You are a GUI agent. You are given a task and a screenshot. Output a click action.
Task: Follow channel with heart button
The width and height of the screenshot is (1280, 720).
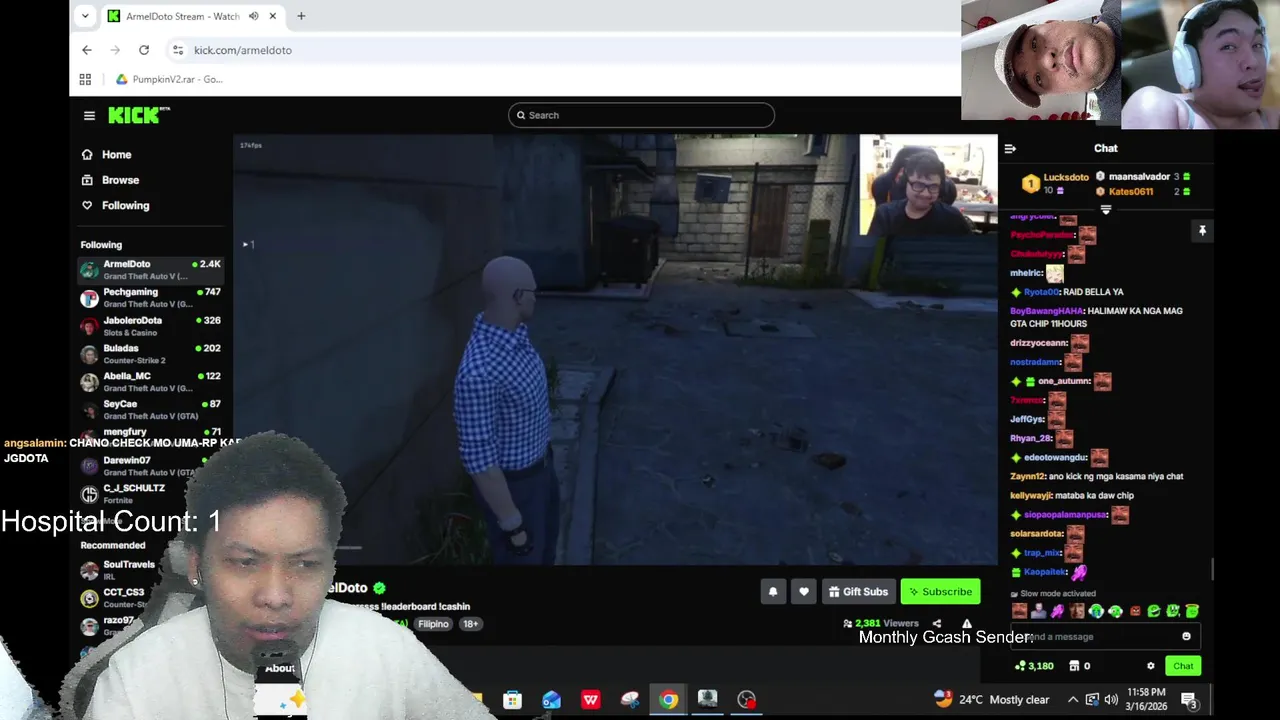click(x=804, y=592)
